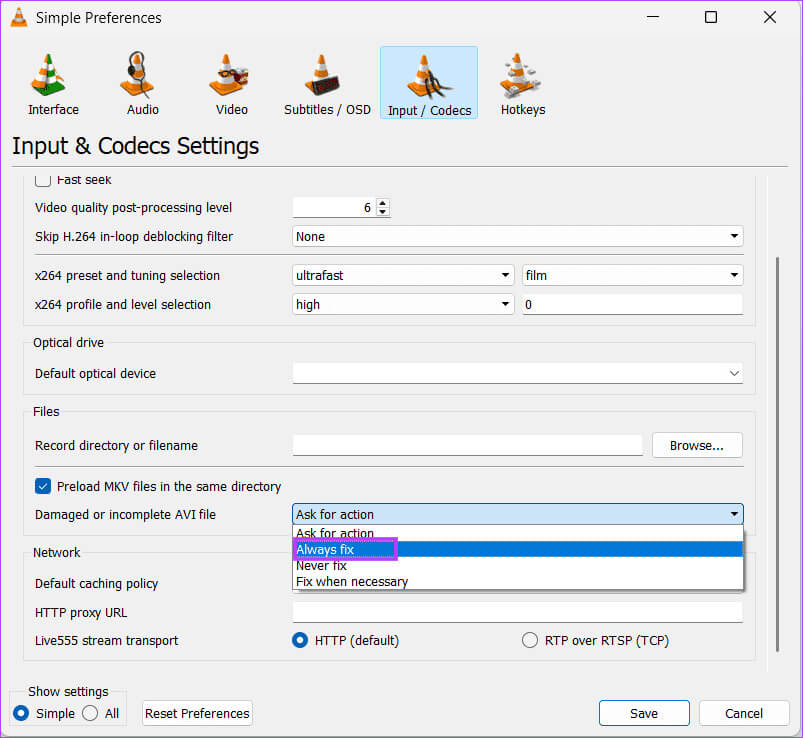This screenshot has width=803, height=738.
Task: Click the HTTP proxy URL field
Action: (517, 612)
